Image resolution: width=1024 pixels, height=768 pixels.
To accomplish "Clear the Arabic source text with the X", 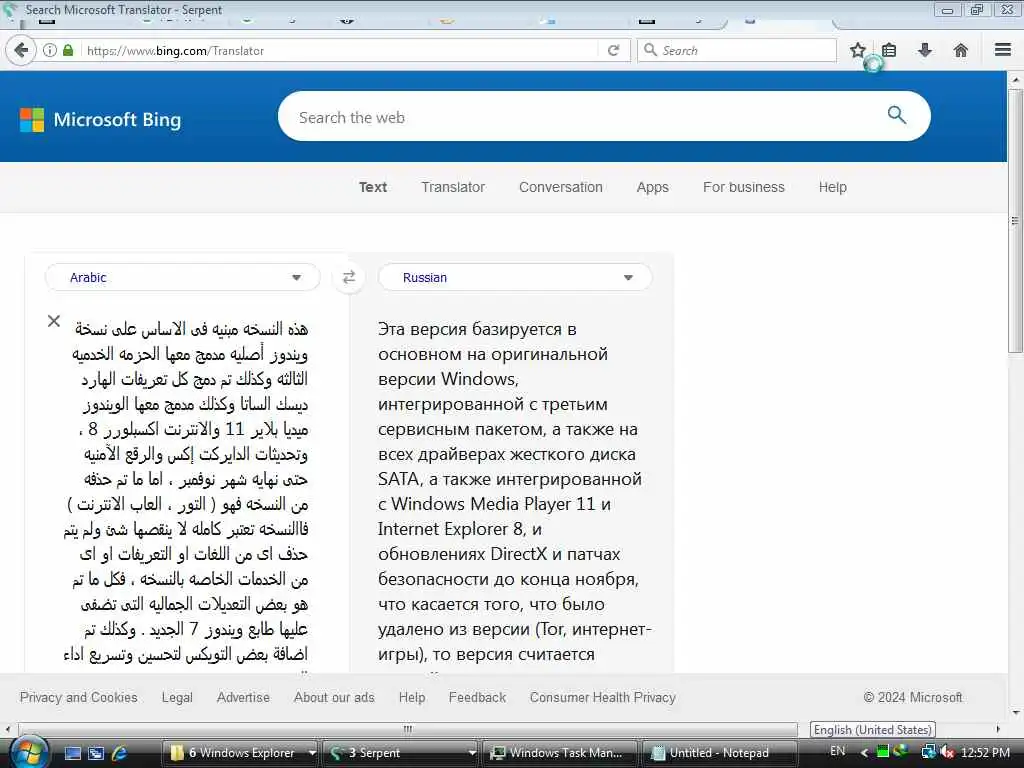I will (x=54, y=321).
